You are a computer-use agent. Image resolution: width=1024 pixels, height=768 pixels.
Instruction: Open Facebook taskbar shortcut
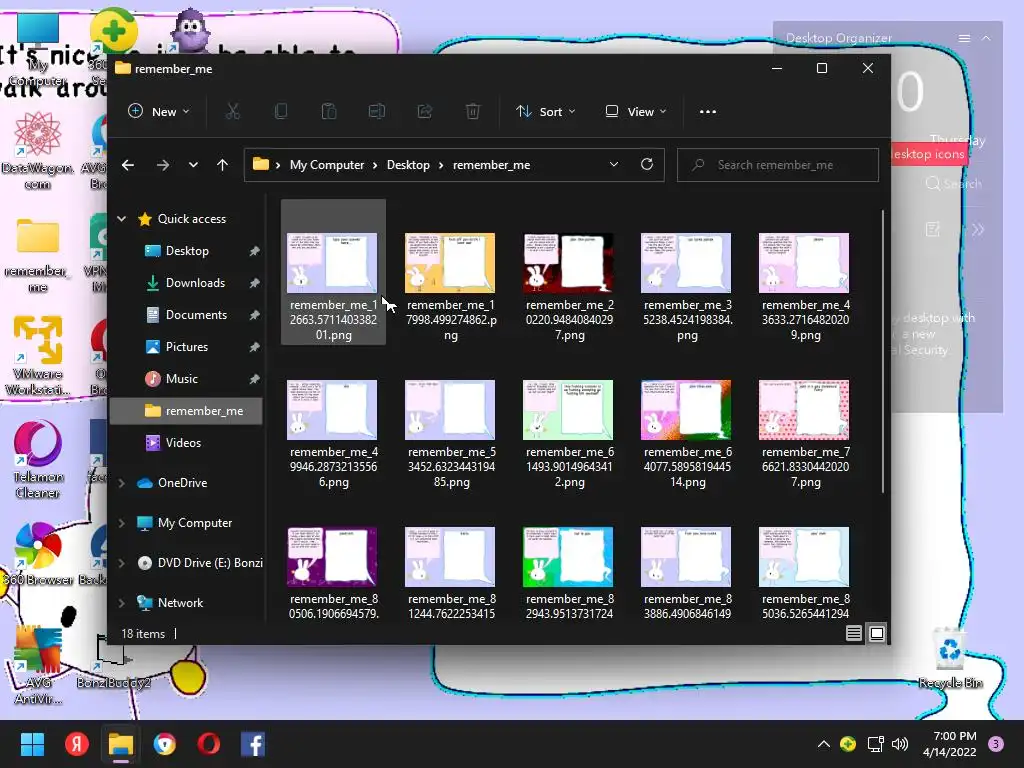pyautogui.click(x=253, y=744)
